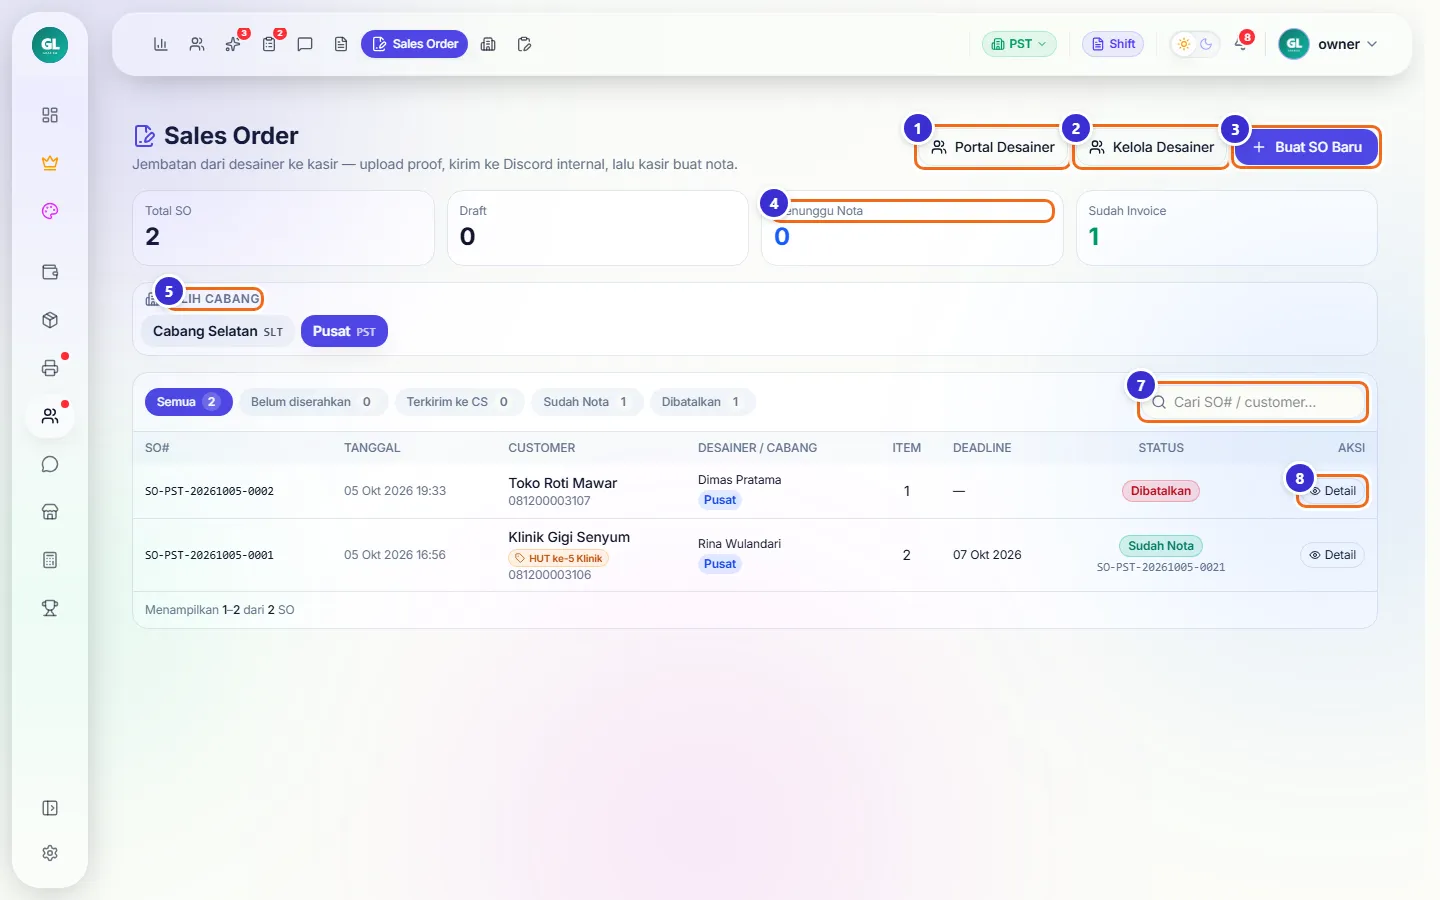Open the clipboard-with-pen icon in top toolbar
Image resolution: width=1440 pixels, height=900 pixels.
coord(524,44)
